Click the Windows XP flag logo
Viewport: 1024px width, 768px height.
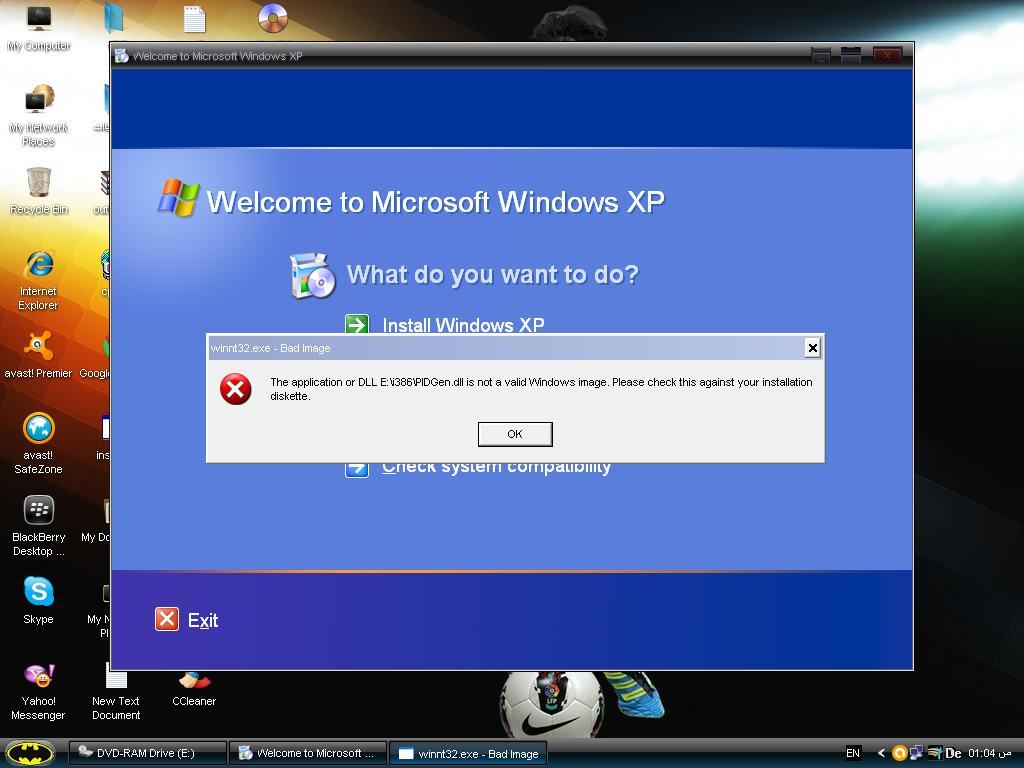click(178, 198)
